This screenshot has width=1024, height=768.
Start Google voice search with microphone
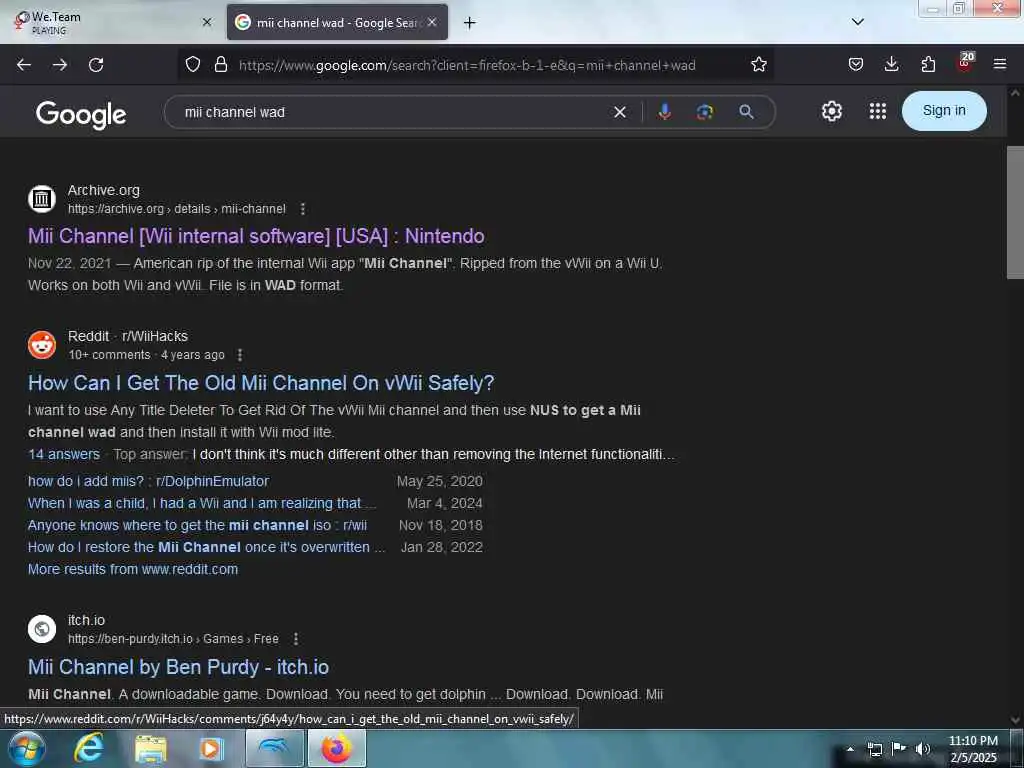[x=664, y=112]
